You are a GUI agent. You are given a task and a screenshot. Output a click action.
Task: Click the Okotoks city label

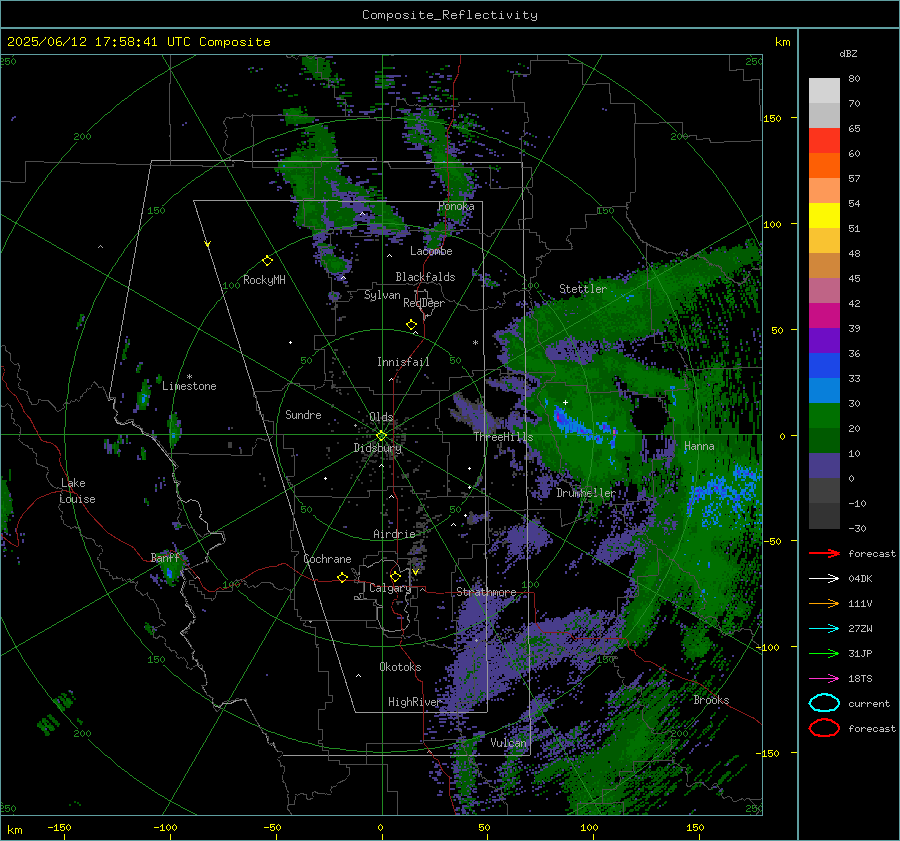(x=400, y=667)
